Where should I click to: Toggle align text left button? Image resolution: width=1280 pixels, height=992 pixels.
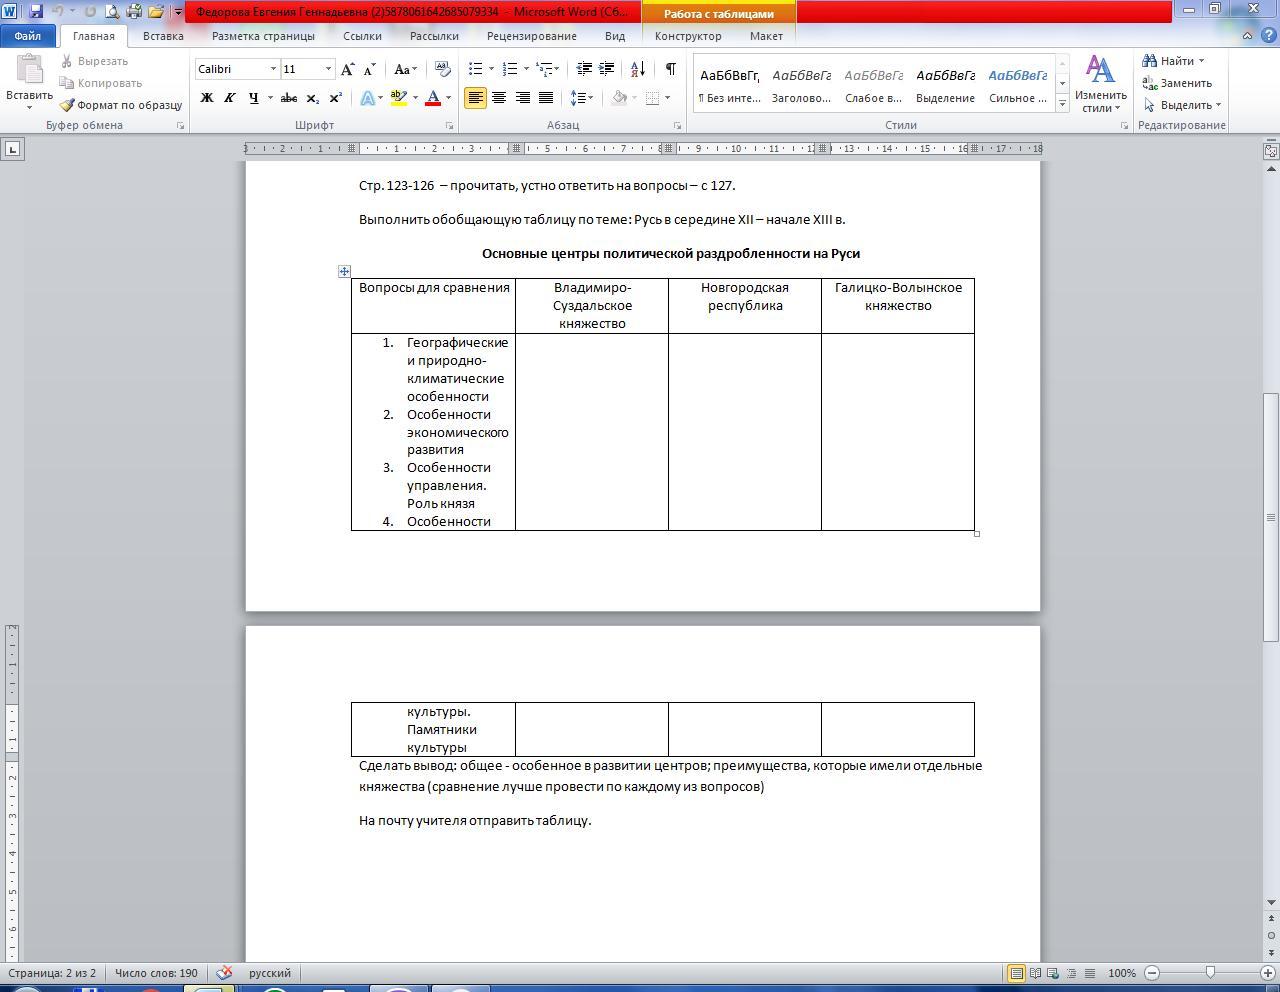click(x=475, y=98)
